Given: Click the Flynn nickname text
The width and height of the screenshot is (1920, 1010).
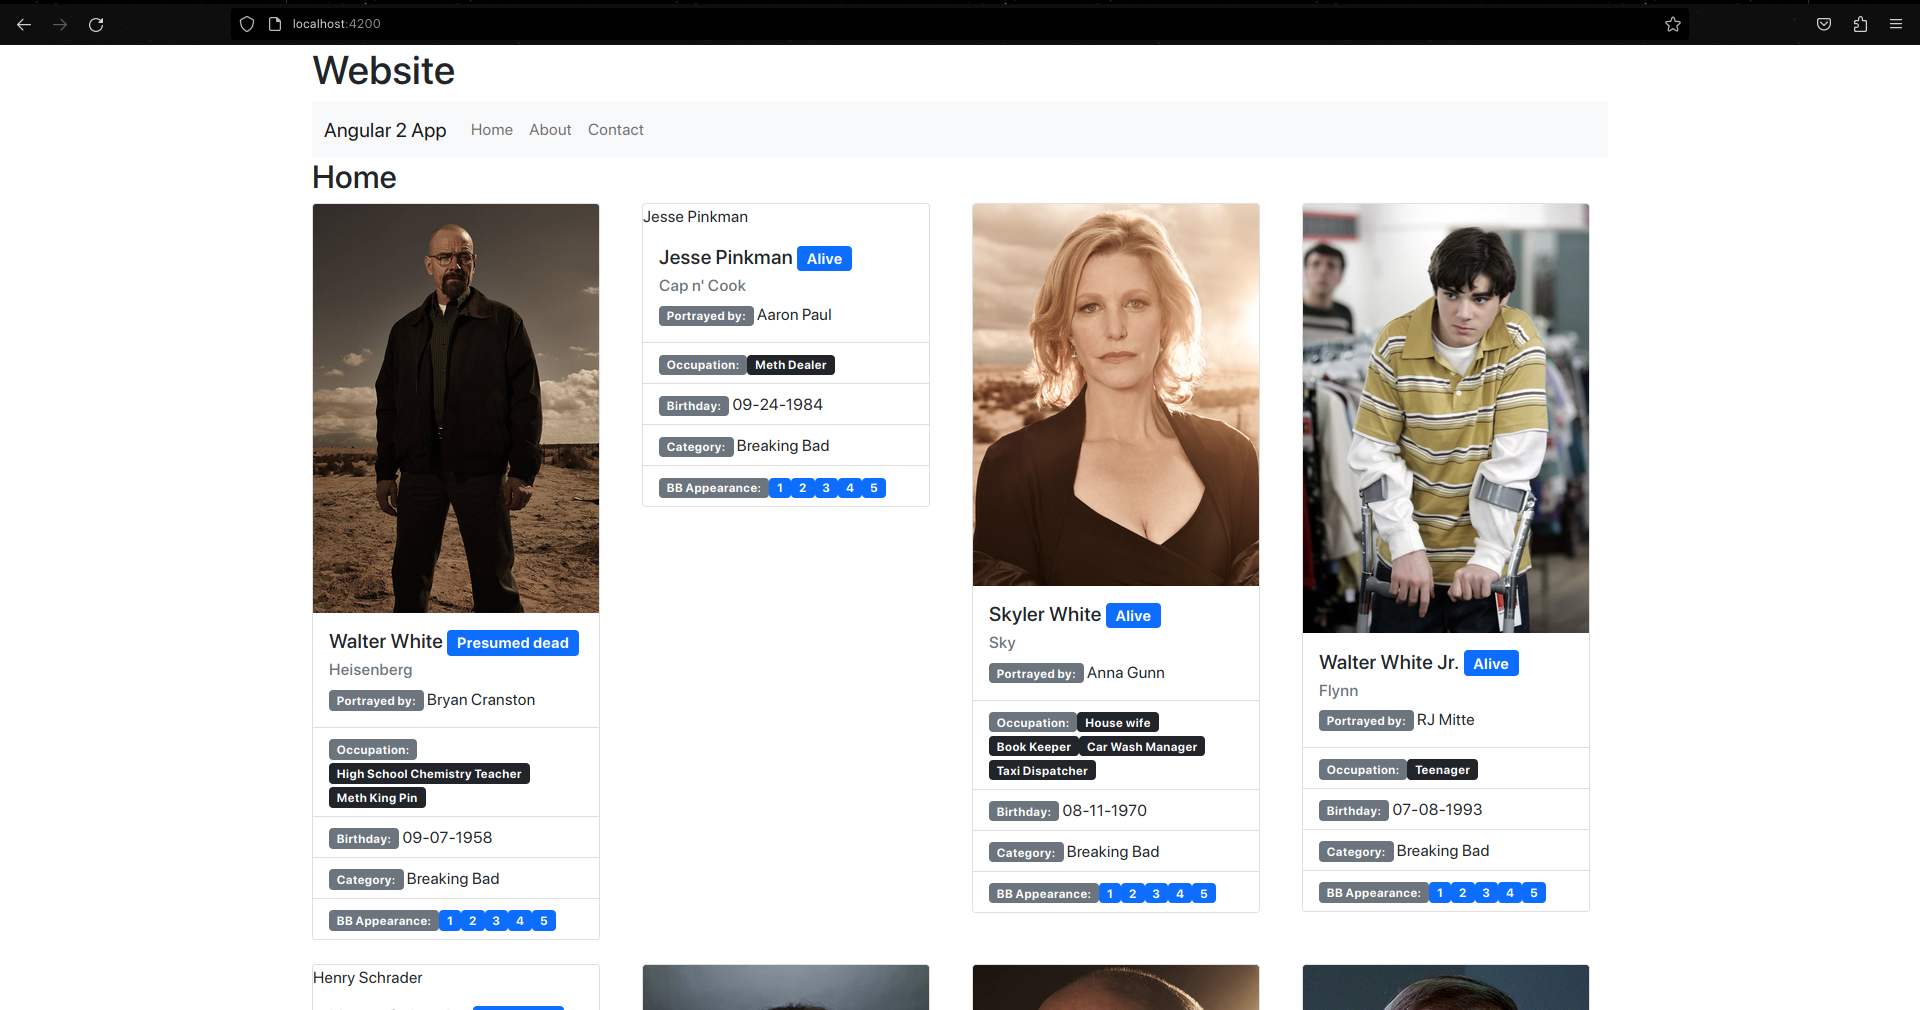Looking at the screenshot, I should point(1339,691).
